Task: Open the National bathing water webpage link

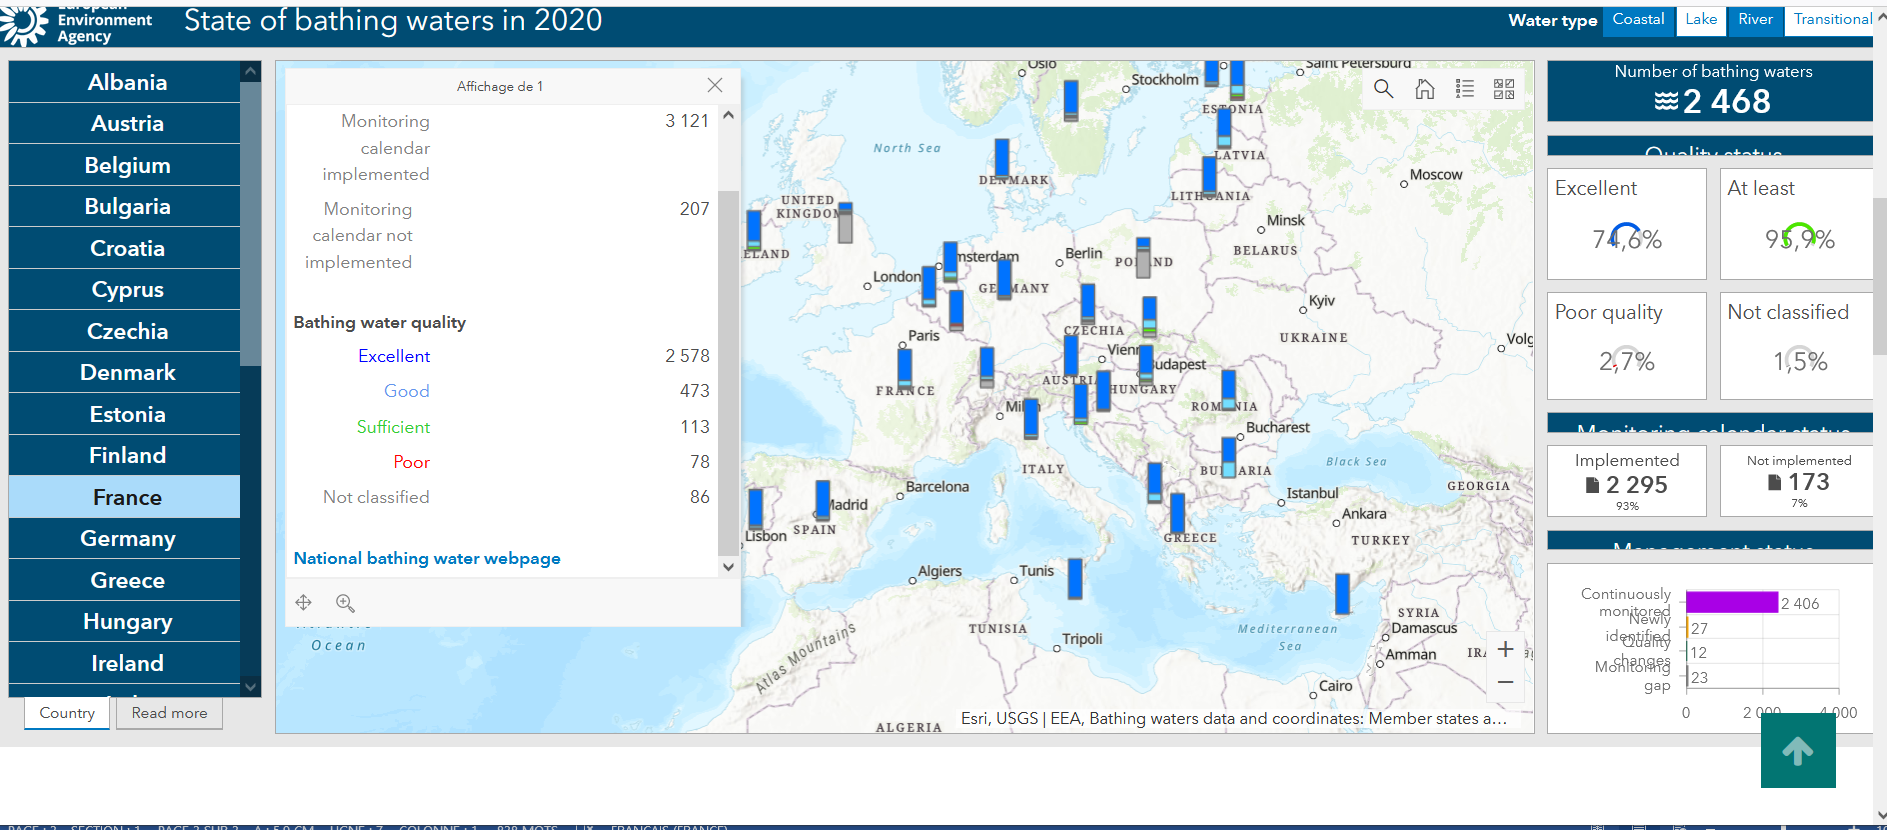Action: tap(427, 558)
